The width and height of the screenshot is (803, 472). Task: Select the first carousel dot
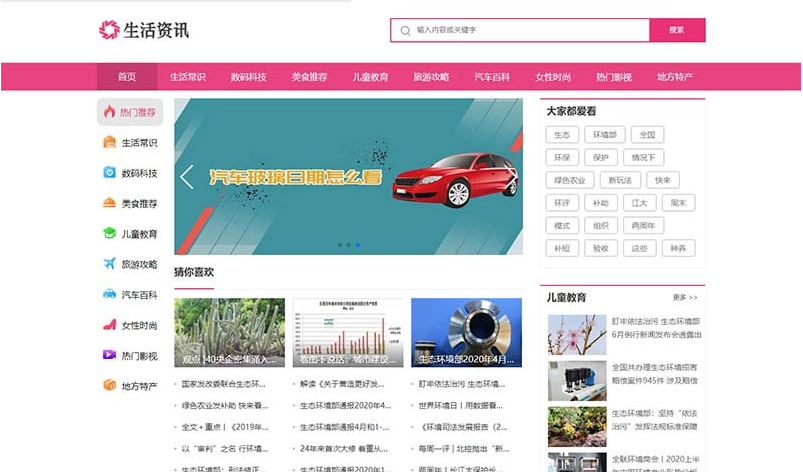point(340,245)
